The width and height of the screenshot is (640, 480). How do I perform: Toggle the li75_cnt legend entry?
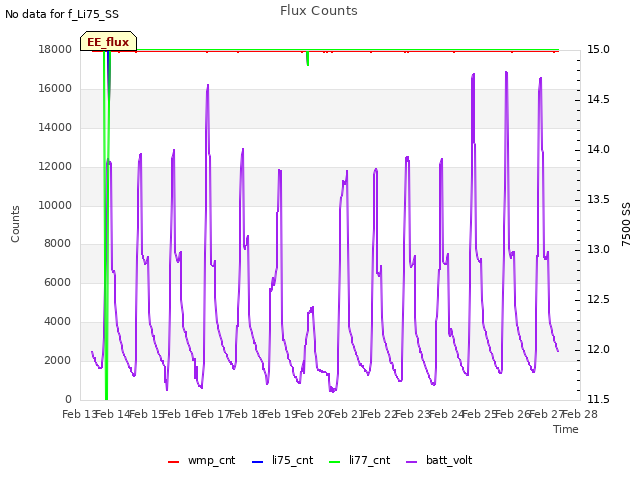tap(282, 460)
